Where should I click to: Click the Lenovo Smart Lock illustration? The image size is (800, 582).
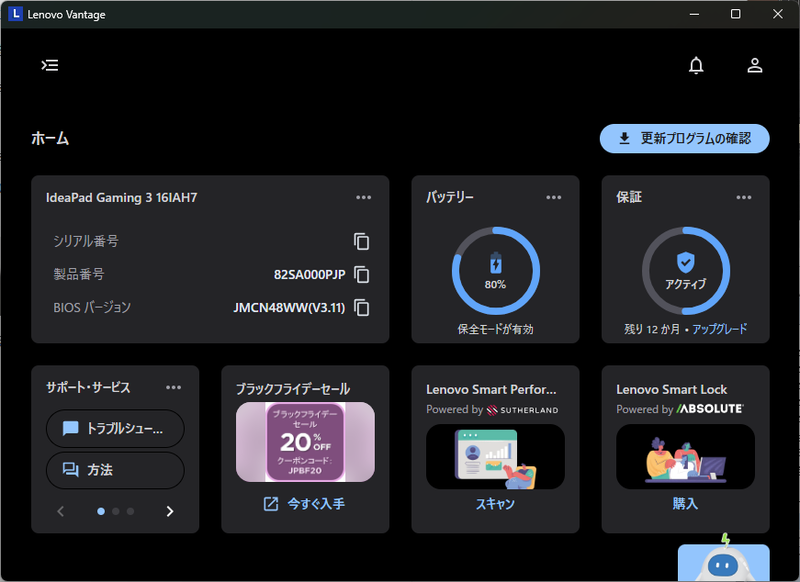click(685, 457)
